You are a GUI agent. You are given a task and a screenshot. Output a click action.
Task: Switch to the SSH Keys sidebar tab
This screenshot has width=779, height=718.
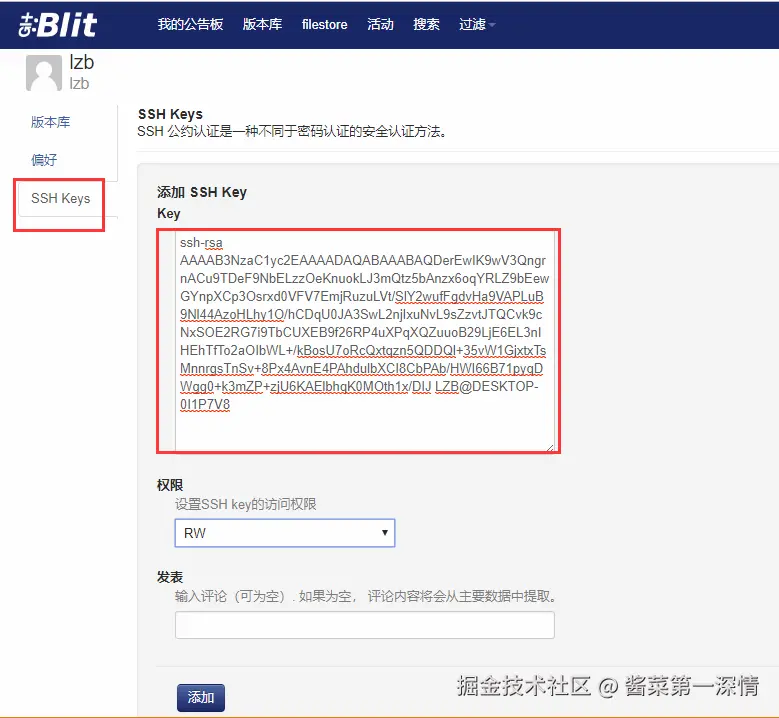61,198
